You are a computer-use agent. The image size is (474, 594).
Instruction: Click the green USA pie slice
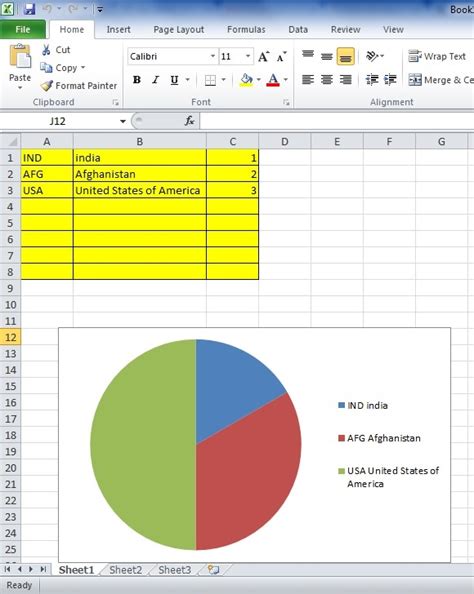144,445
